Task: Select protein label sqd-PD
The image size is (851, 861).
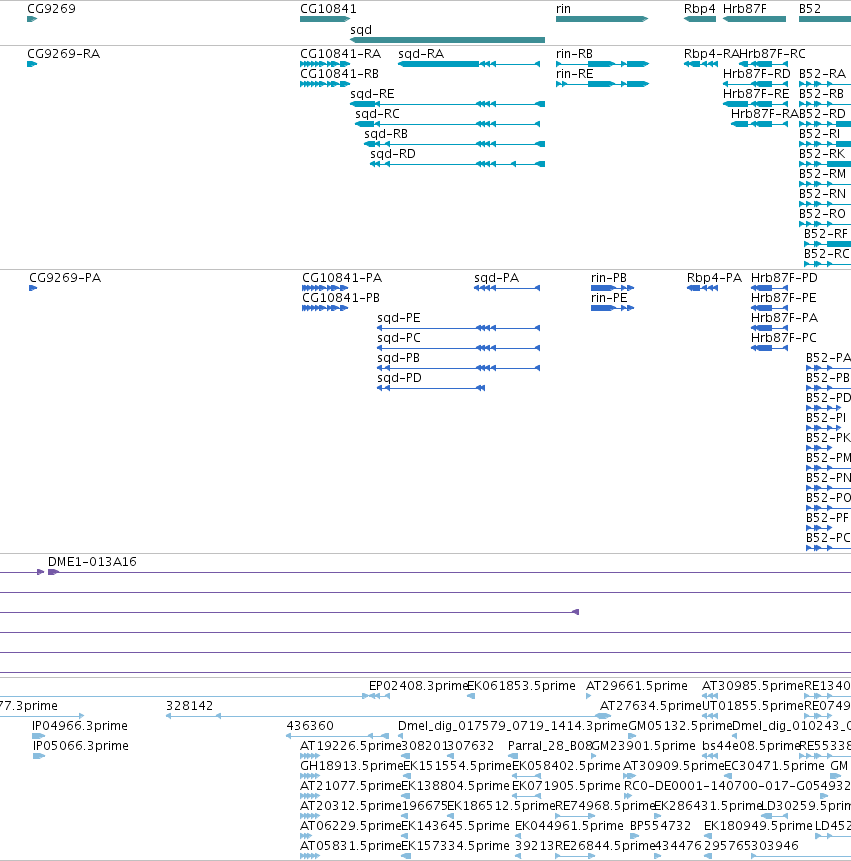Action: point(400,378)
